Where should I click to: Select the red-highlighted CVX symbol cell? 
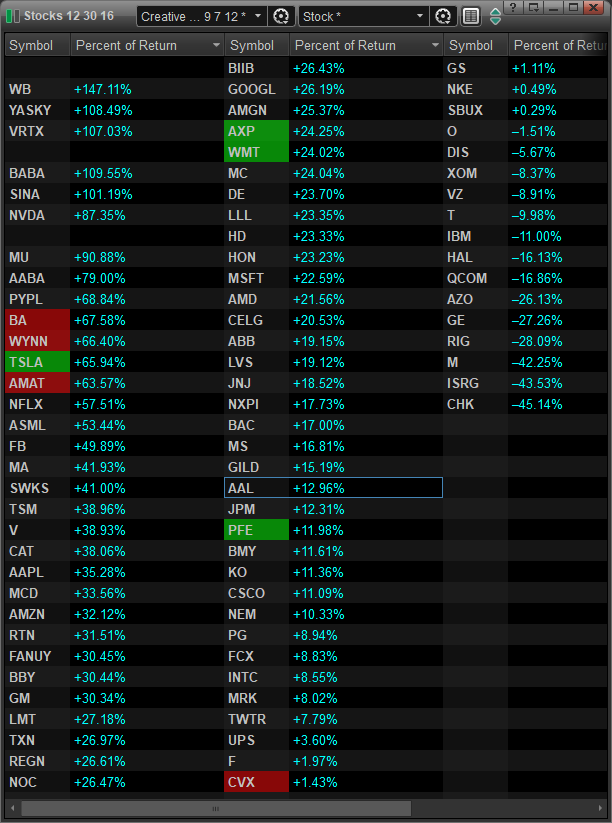click(256, 782)
